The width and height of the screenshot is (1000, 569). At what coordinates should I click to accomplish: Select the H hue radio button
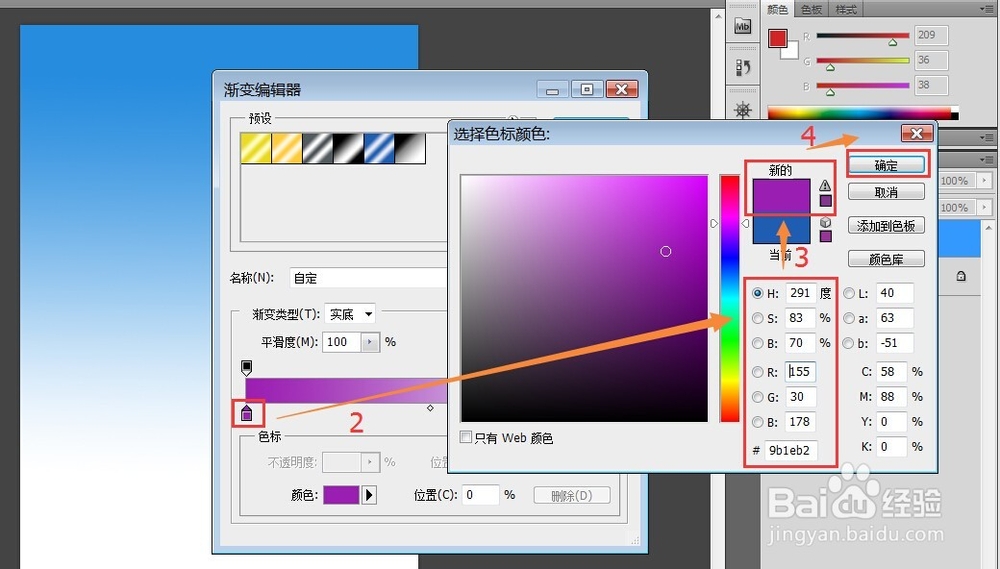pos(758,293)
